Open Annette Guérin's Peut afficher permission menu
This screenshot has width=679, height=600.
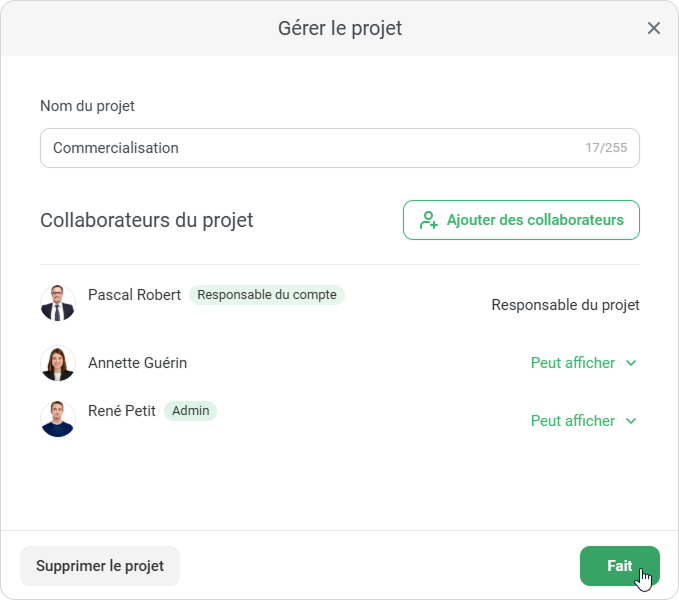tap(573, 363)
